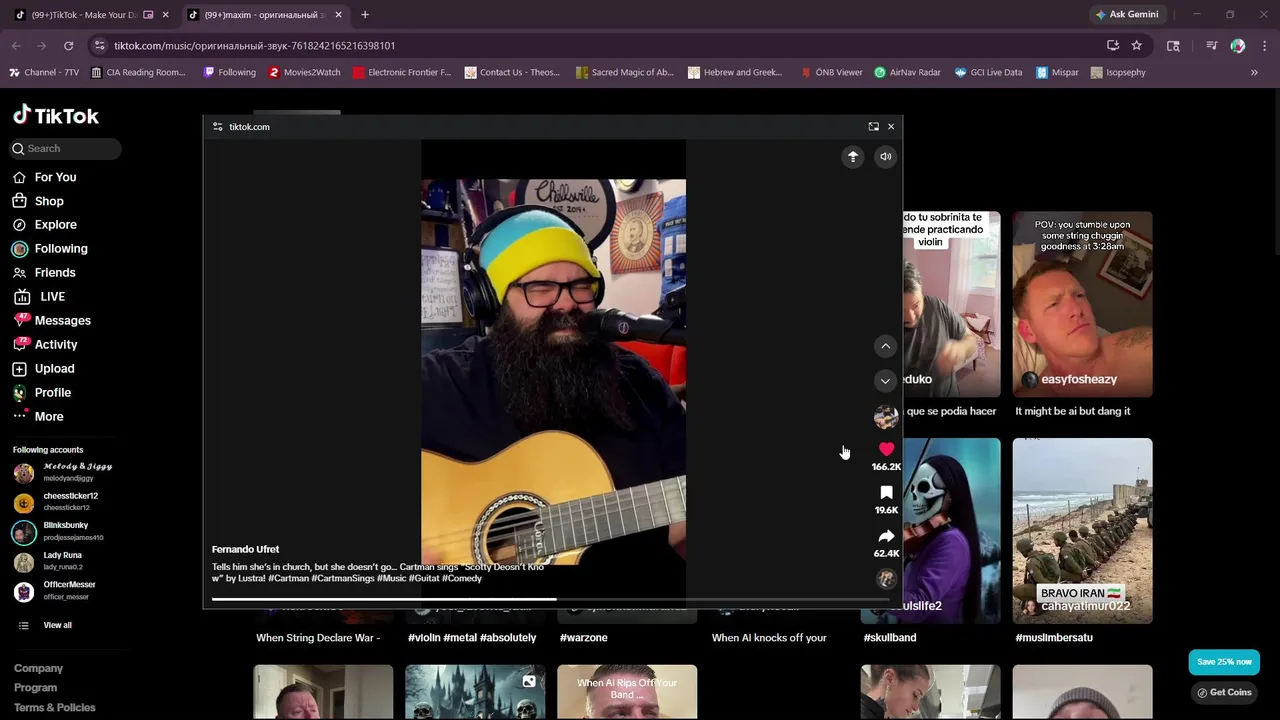Go back in browser history
The image size is (1280, 720).
pyautogui.click(x=16, y=46)
